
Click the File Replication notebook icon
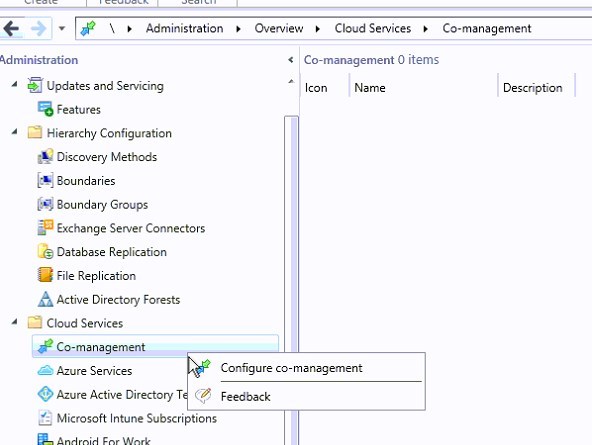(45, 275)
